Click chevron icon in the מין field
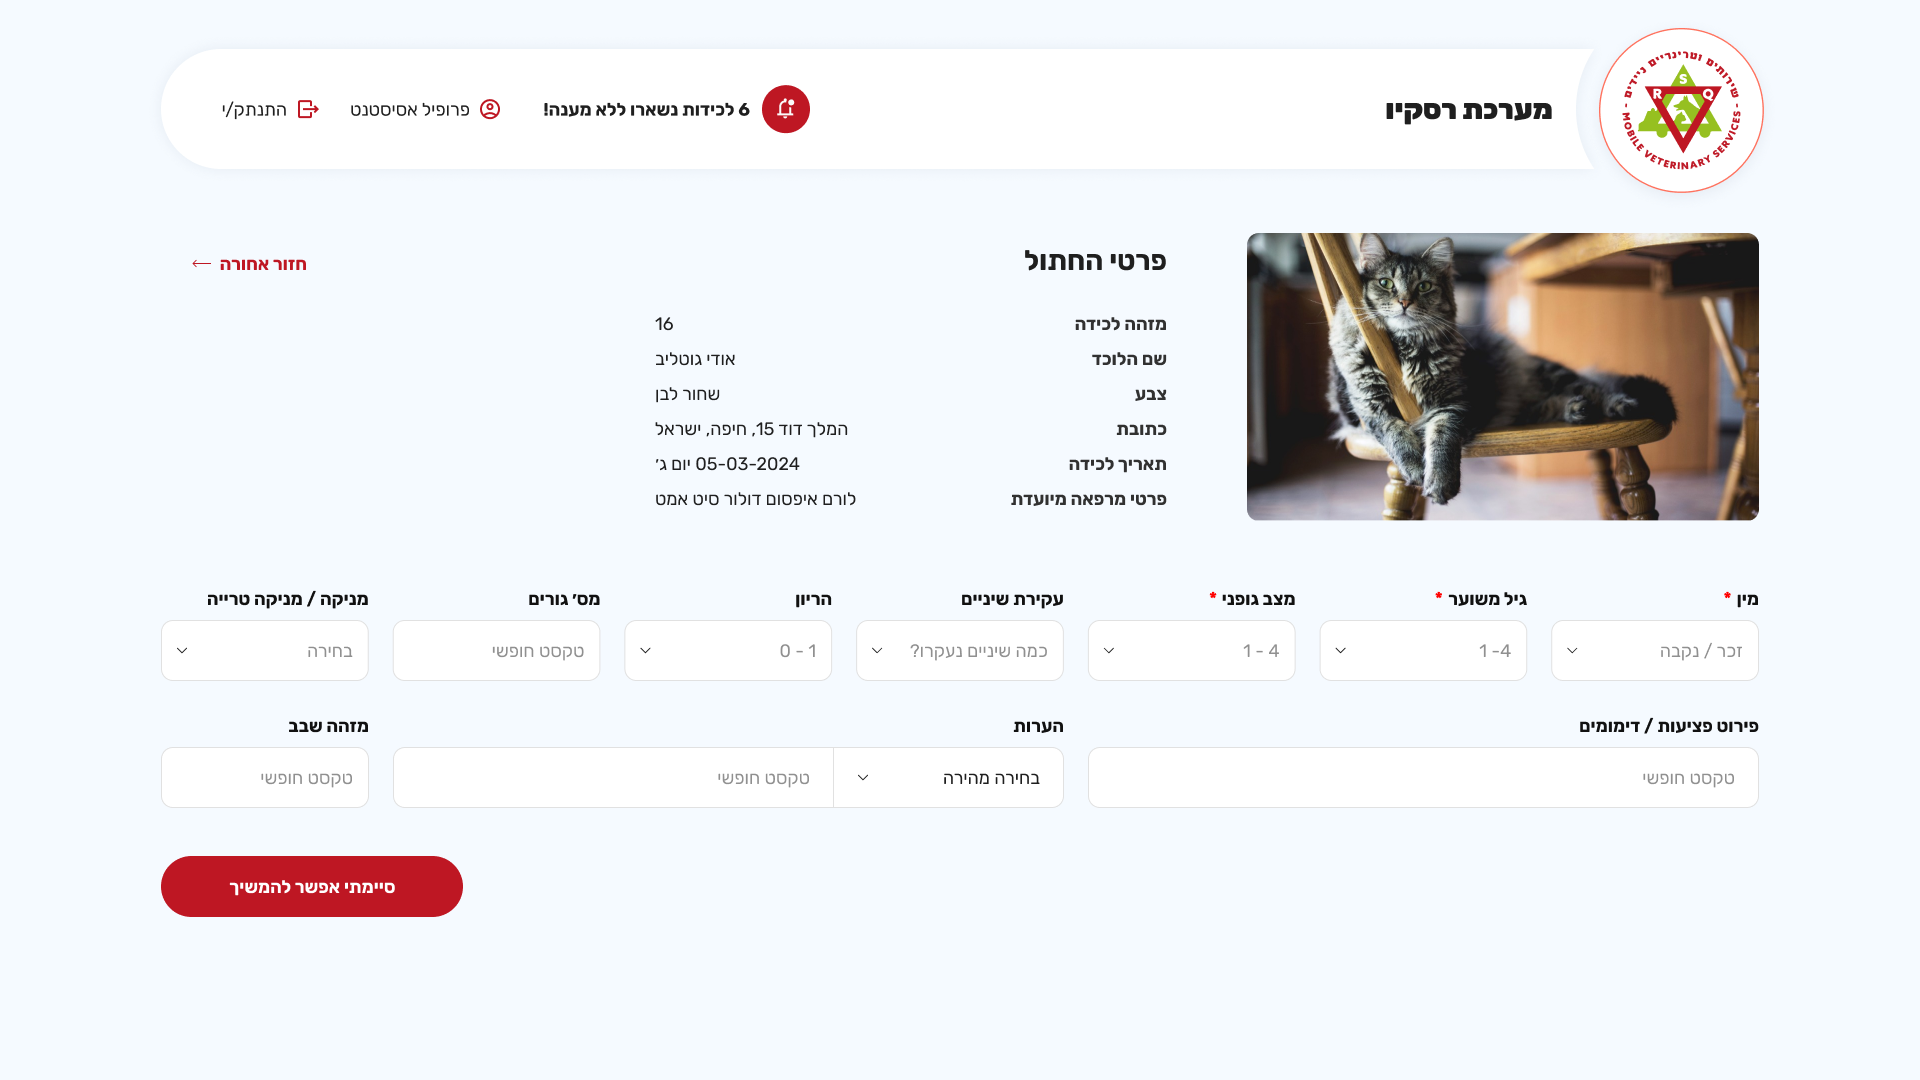This screenshot has width=1920, height=1080. [1572, 651]
